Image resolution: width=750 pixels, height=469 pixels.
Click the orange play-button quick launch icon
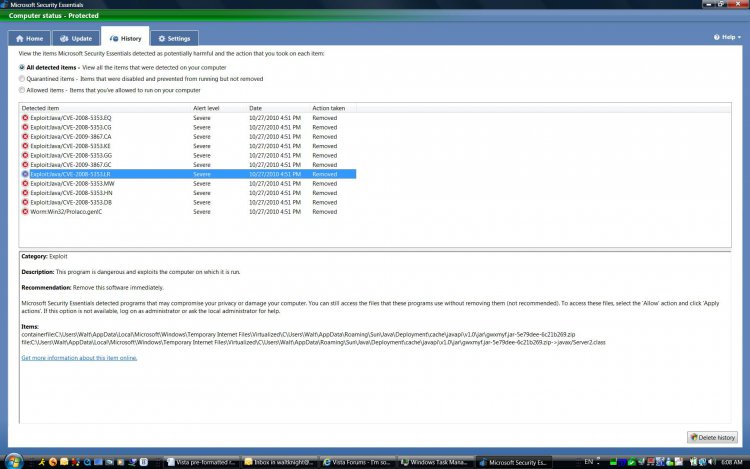click(x=121, y=462)
